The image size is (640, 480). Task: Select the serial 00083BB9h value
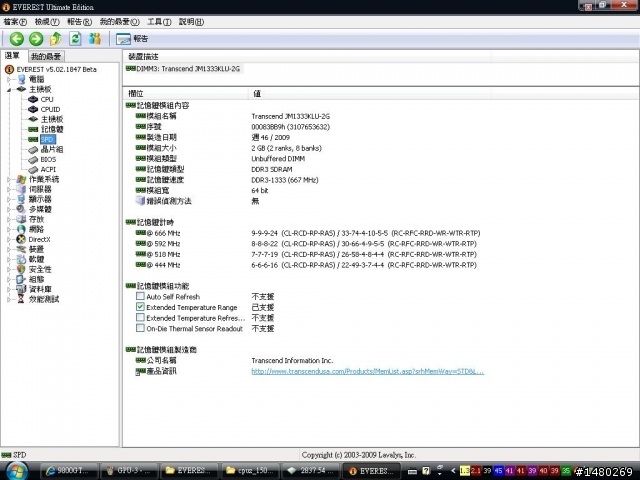pos(291,127)
